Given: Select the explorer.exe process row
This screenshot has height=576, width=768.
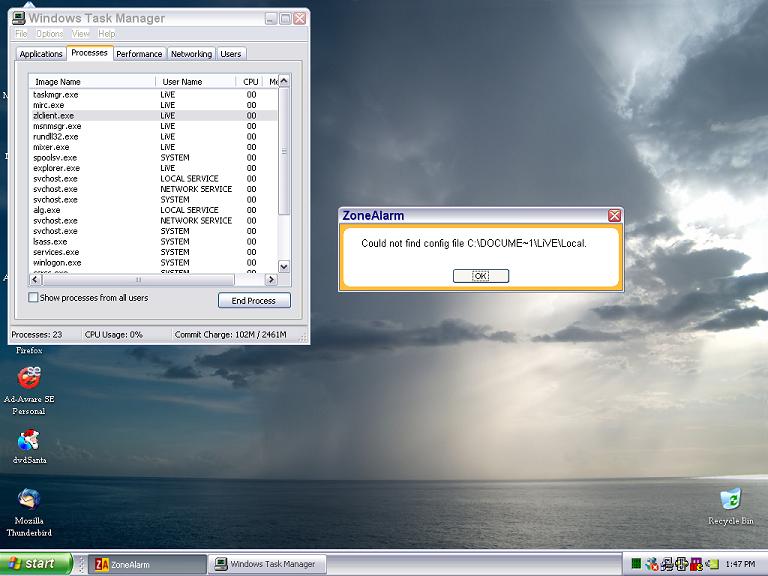Looking at the screenshot, I should 153,168.
